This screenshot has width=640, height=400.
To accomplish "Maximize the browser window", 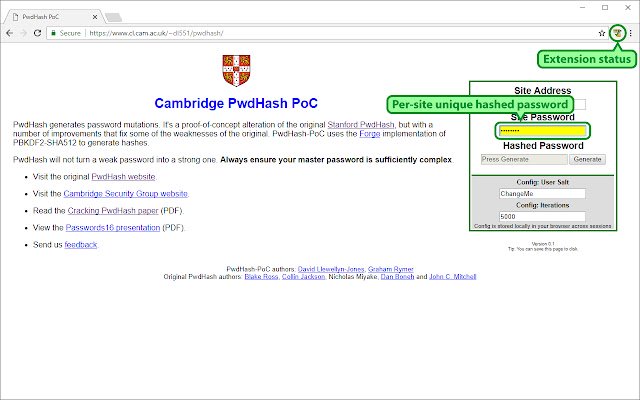I will pyautogui.click(x=605, y=7).
